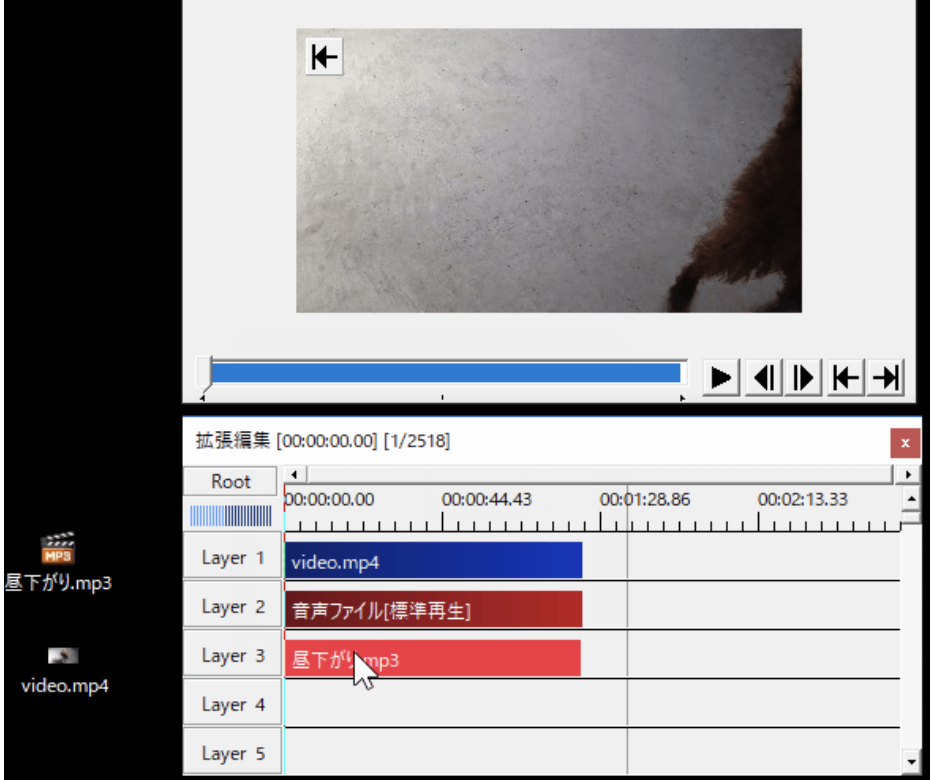
Task: Open the video.mp4 file on the desktop
Action: pyautogui.click(x=63, y=656)
